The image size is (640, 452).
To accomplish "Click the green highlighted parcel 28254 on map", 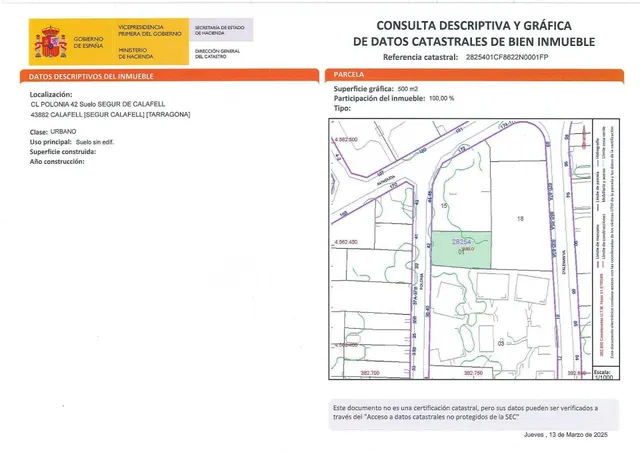I will (461, 250).
